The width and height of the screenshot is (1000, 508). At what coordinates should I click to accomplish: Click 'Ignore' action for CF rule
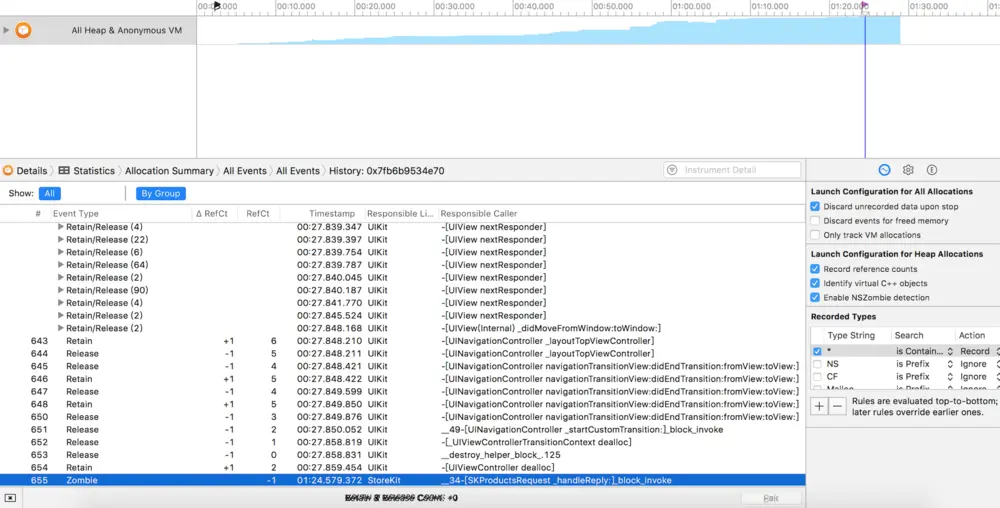(x=973, y=377)
